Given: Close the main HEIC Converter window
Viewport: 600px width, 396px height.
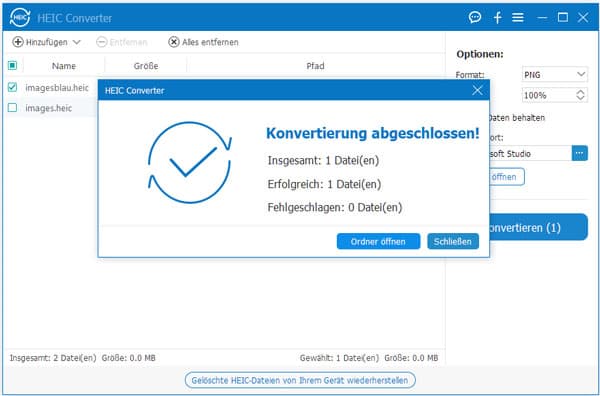Looking at the screenshot, I should point(583,17).
